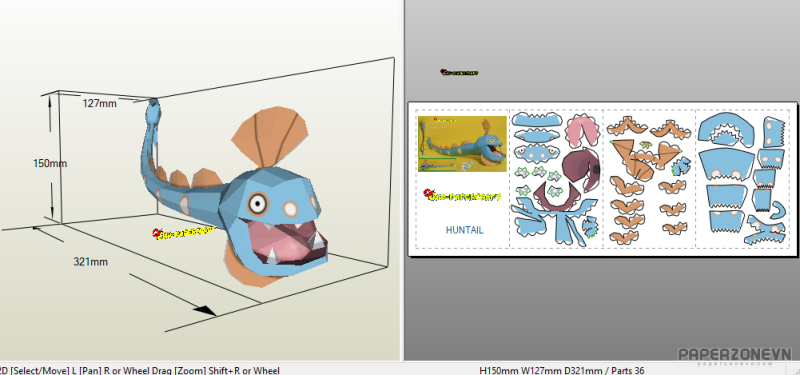Click the 127mm width dimension label
The width and height of the screenshot is (800, 375).
pyautogui.click(x=99, y=104)
